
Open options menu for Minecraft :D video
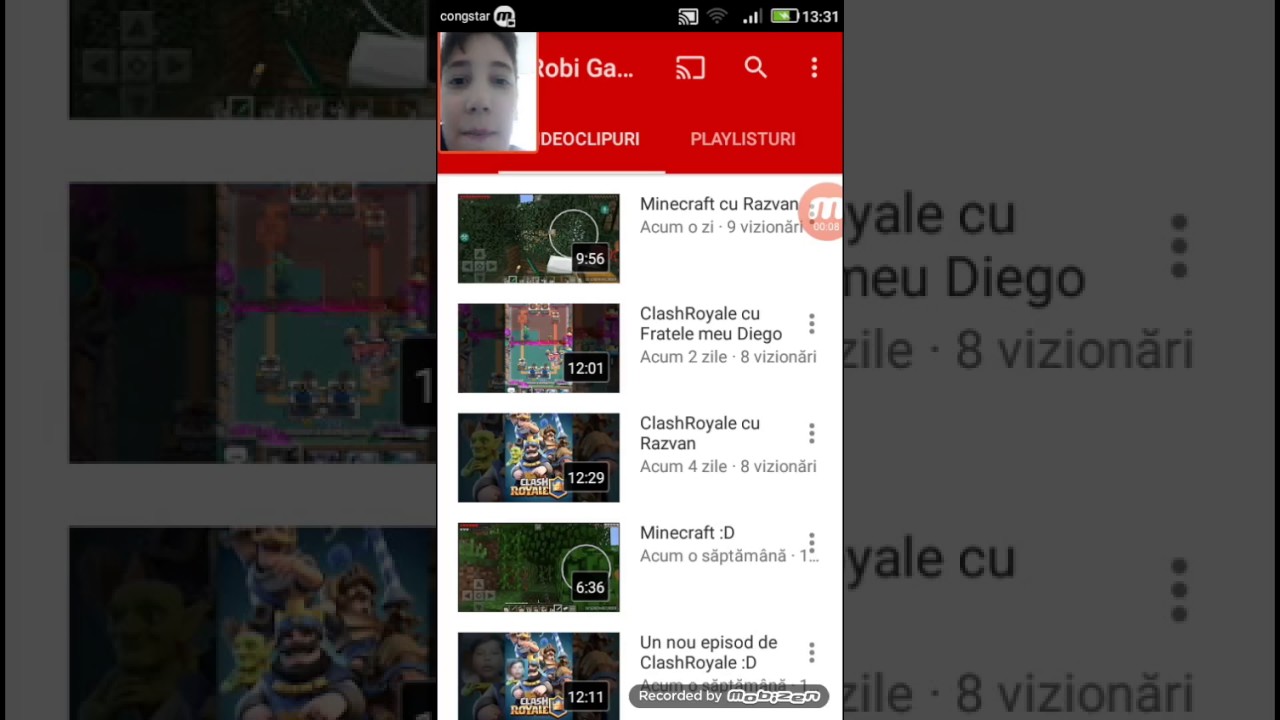pos(812,543)
